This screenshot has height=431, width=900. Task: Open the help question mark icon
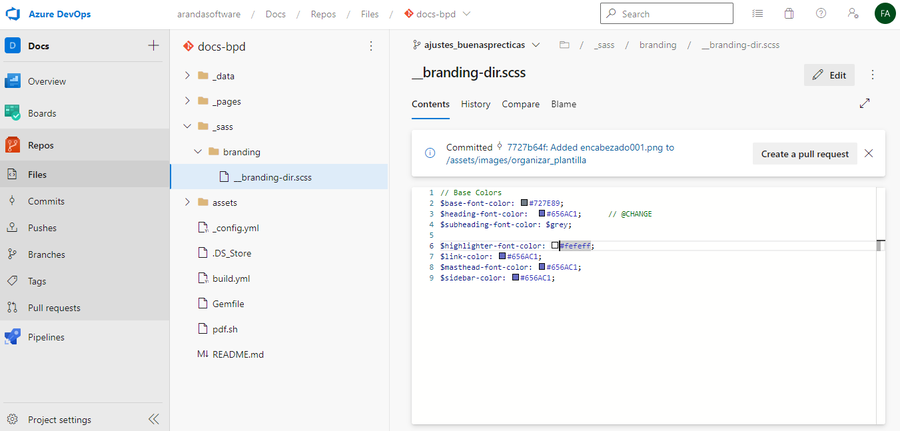[x=820, y=14]
